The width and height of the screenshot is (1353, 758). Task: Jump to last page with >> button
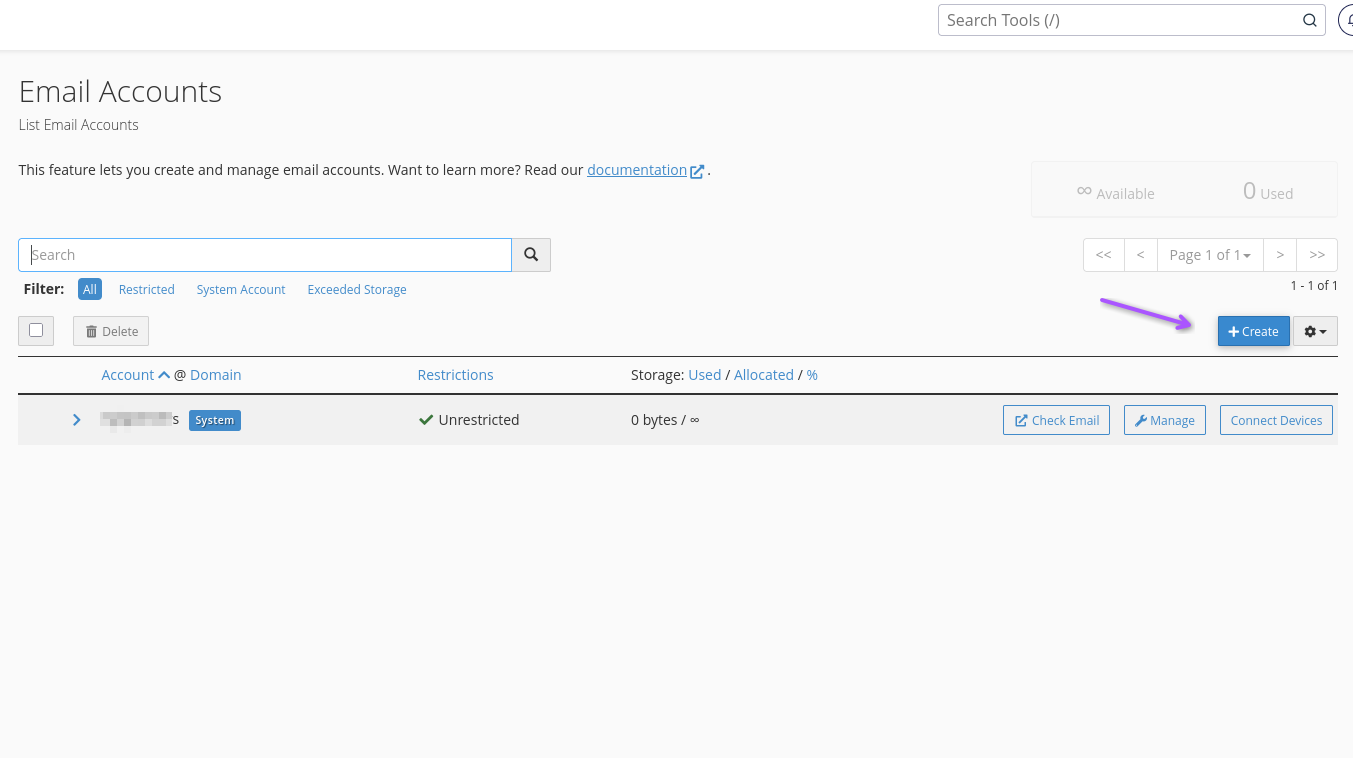click(1317, 255)
